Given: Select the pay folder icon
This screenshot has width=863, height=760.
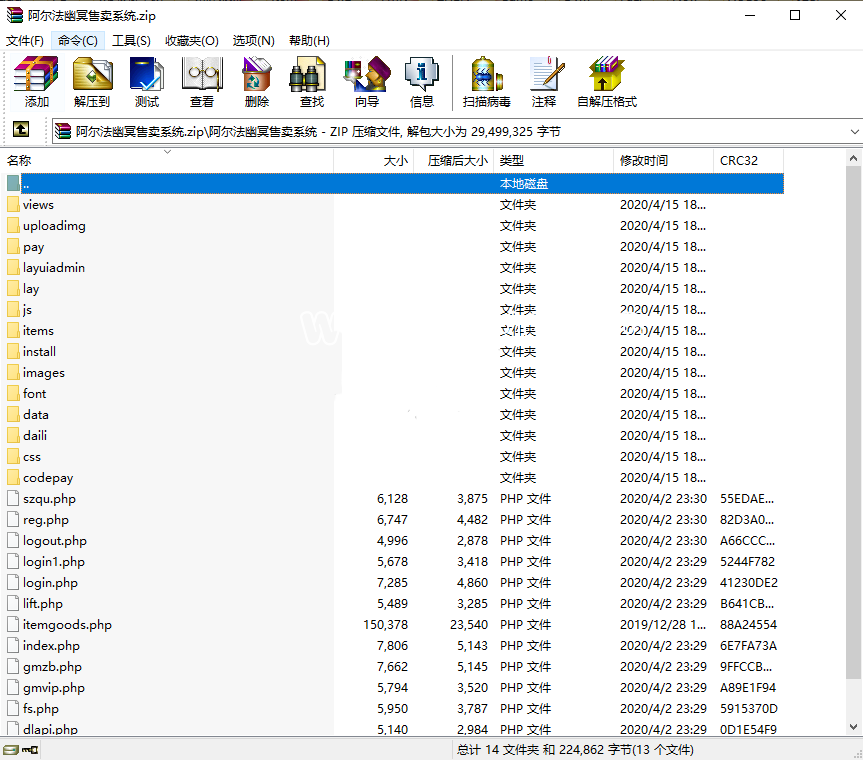Looking at the screenshot, I should 13,247.
